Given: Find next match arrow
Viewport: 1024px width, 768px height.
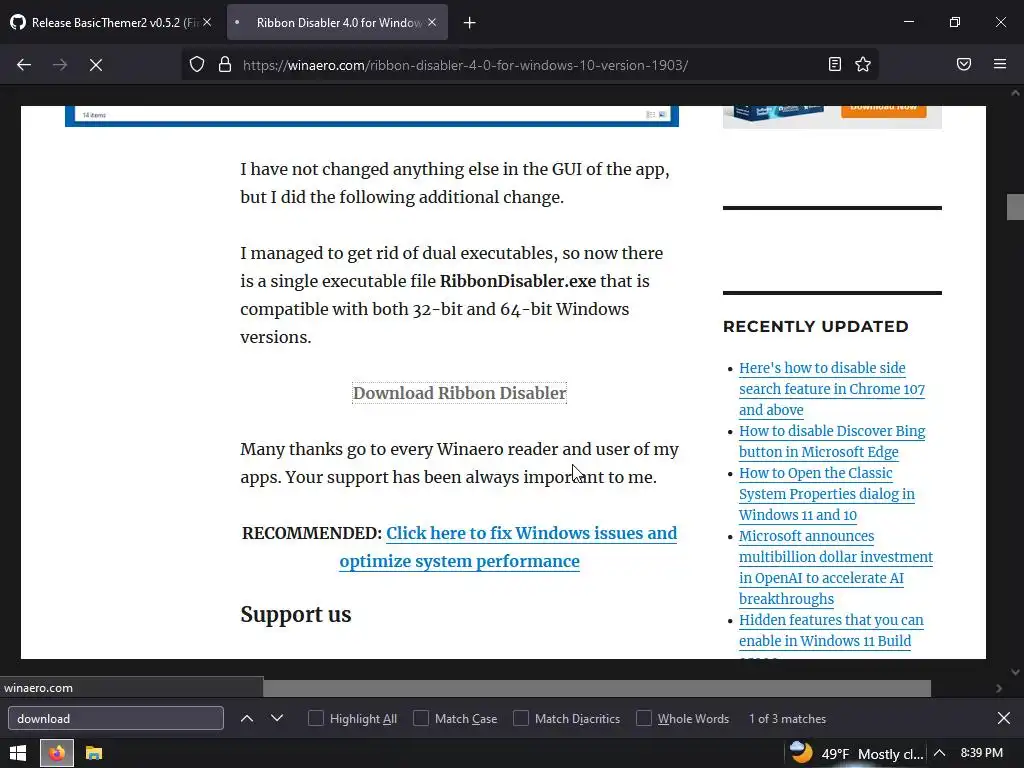Looking at the screenshot, I should 277,718.
